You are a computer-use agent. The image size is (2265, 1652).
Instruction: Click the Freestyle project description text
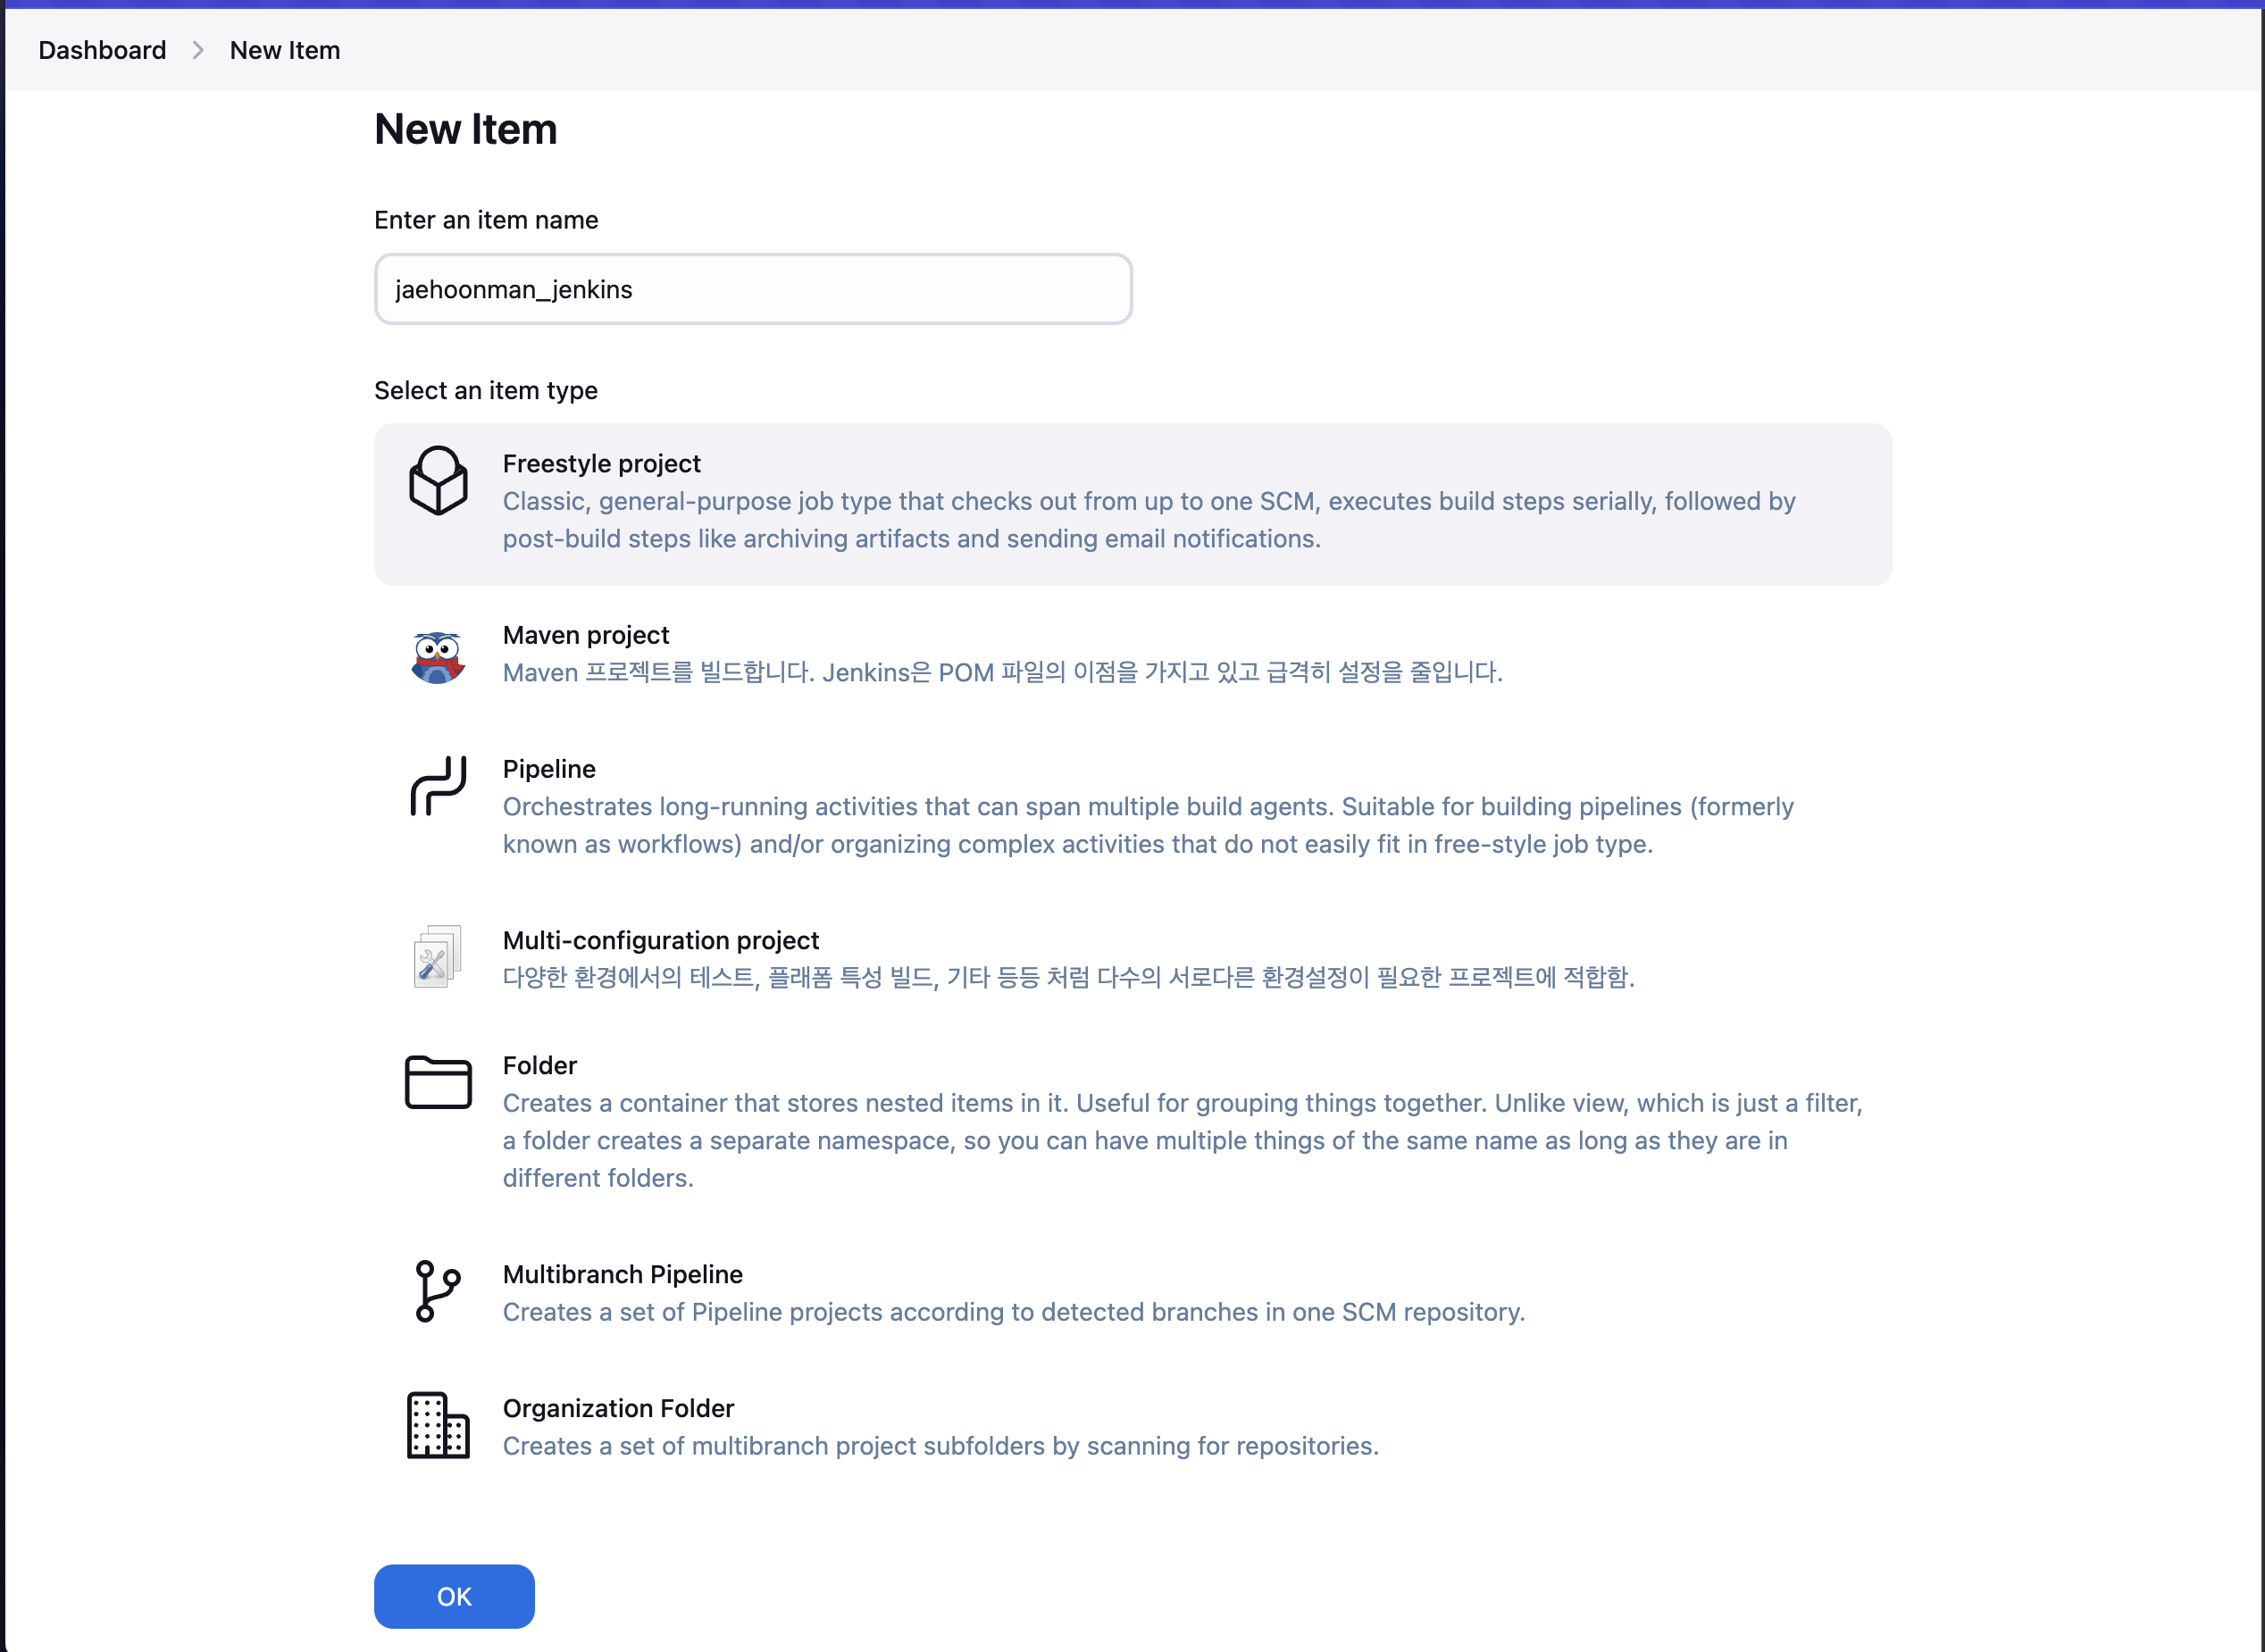click(1149, 520)
